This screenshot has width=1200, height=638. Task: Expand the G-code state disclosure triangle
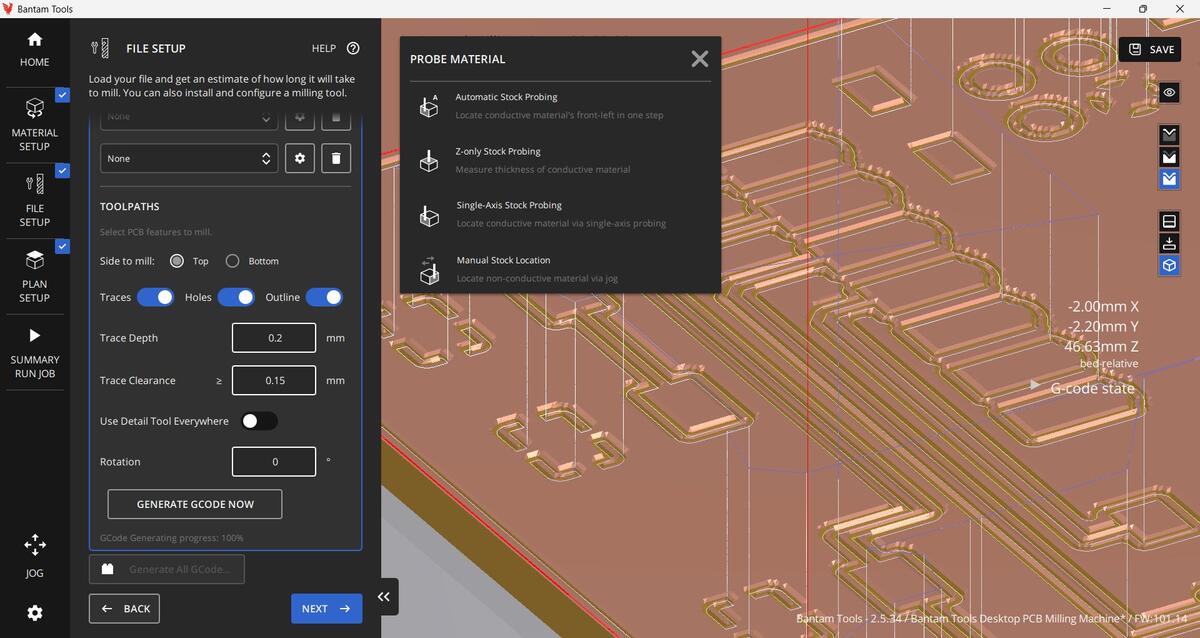click(x=1036, y=385)
